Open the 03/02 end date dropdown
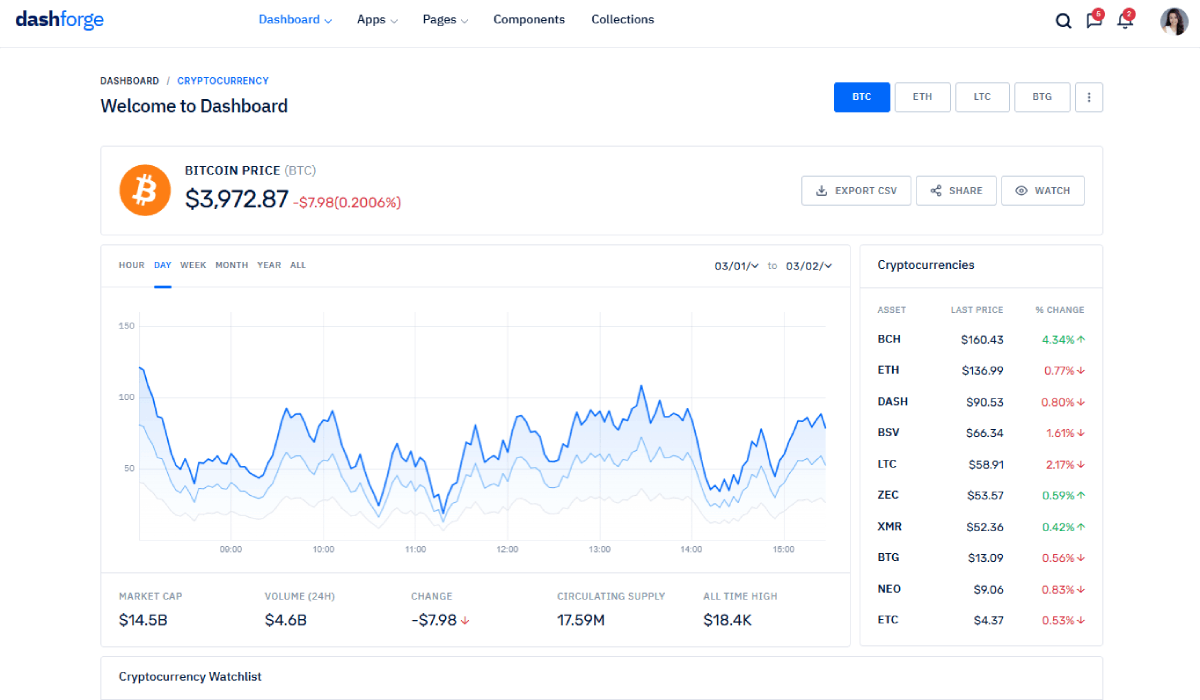1200x700 pixels. coord(808,266)
